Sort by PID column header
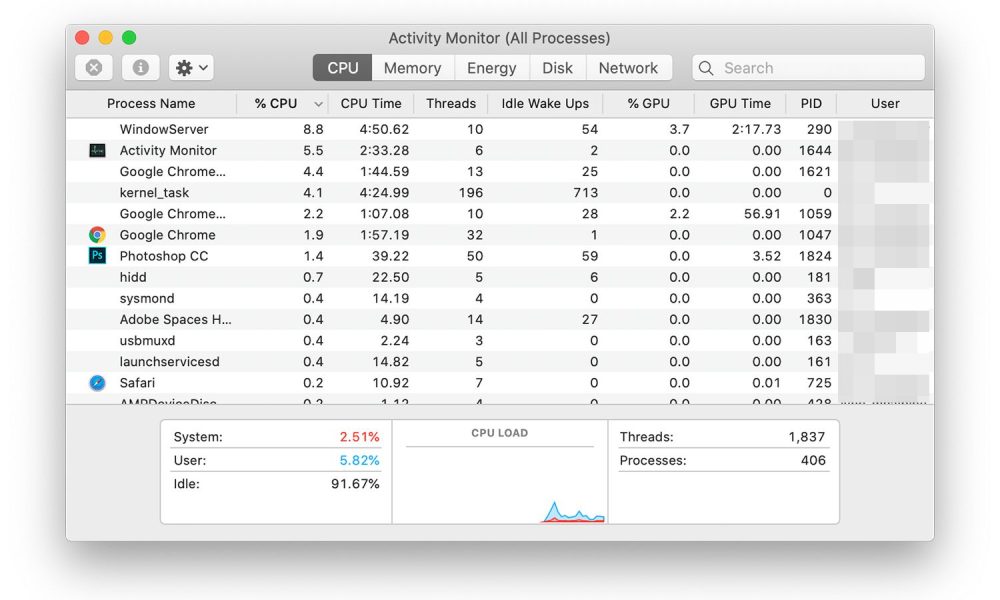 [811, 103]
